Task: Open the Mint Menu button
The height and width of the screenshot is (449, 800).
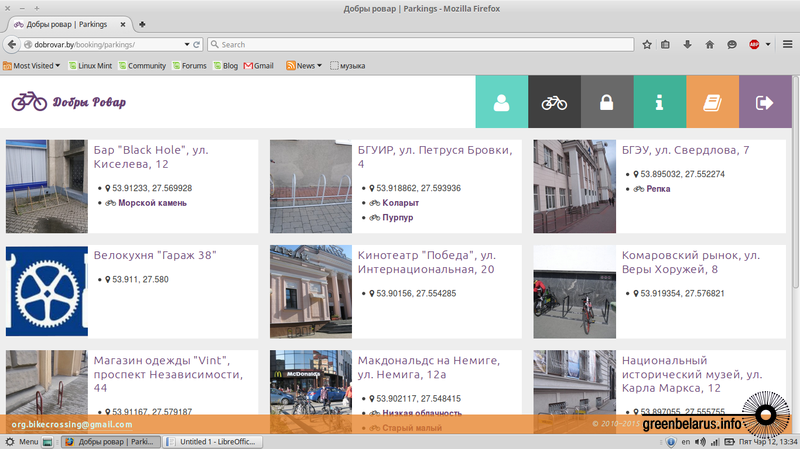Action: click(x=22, y=441)
